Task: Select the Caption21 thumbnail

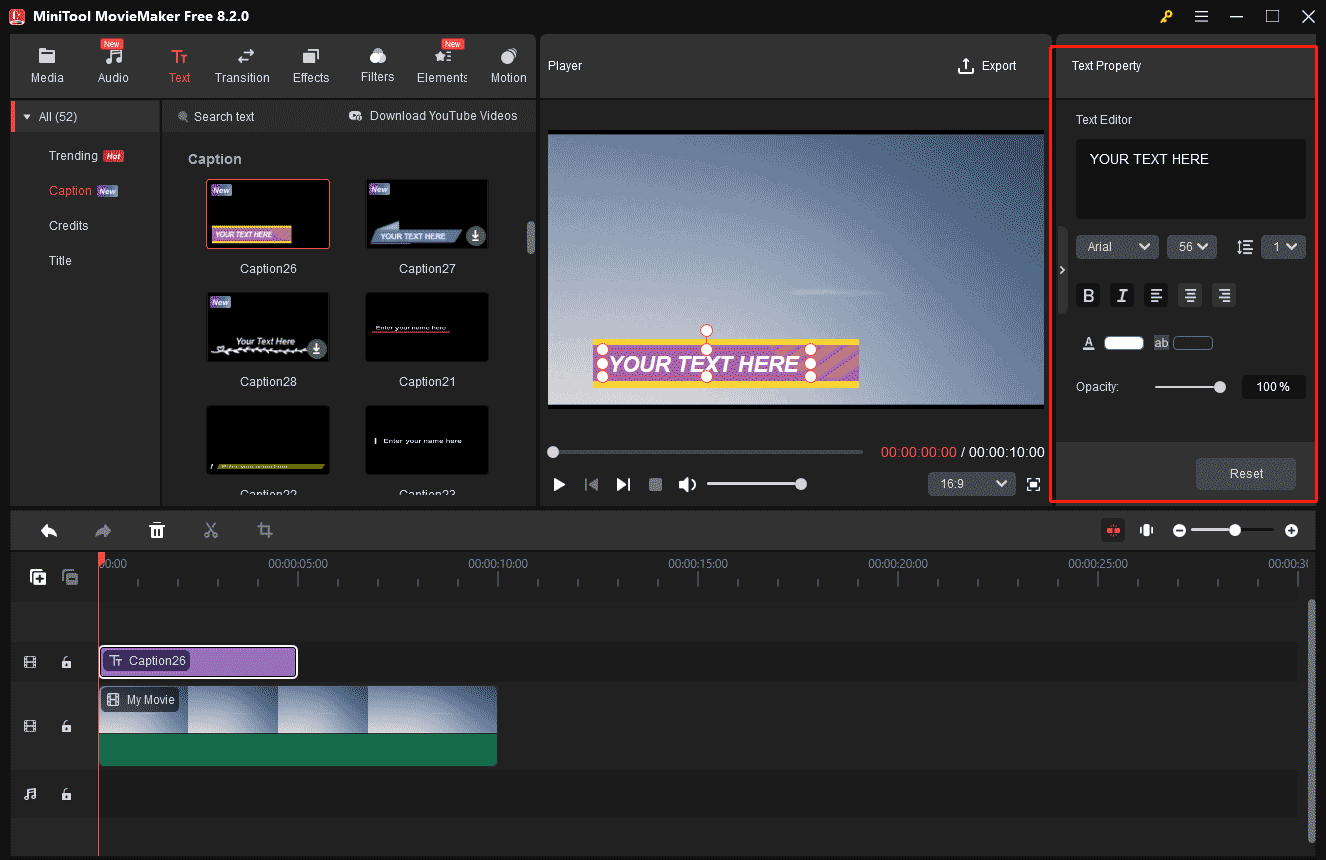Action: point(427,327)
